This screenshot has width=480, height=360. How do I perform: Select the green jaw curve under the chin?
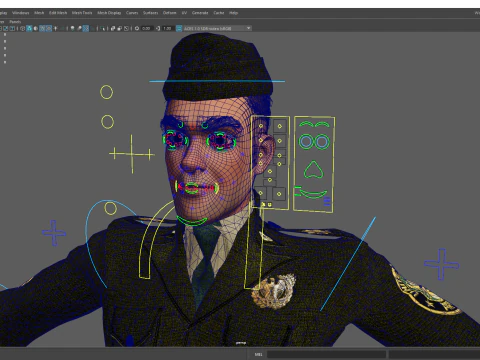click(x=192, y=221)
